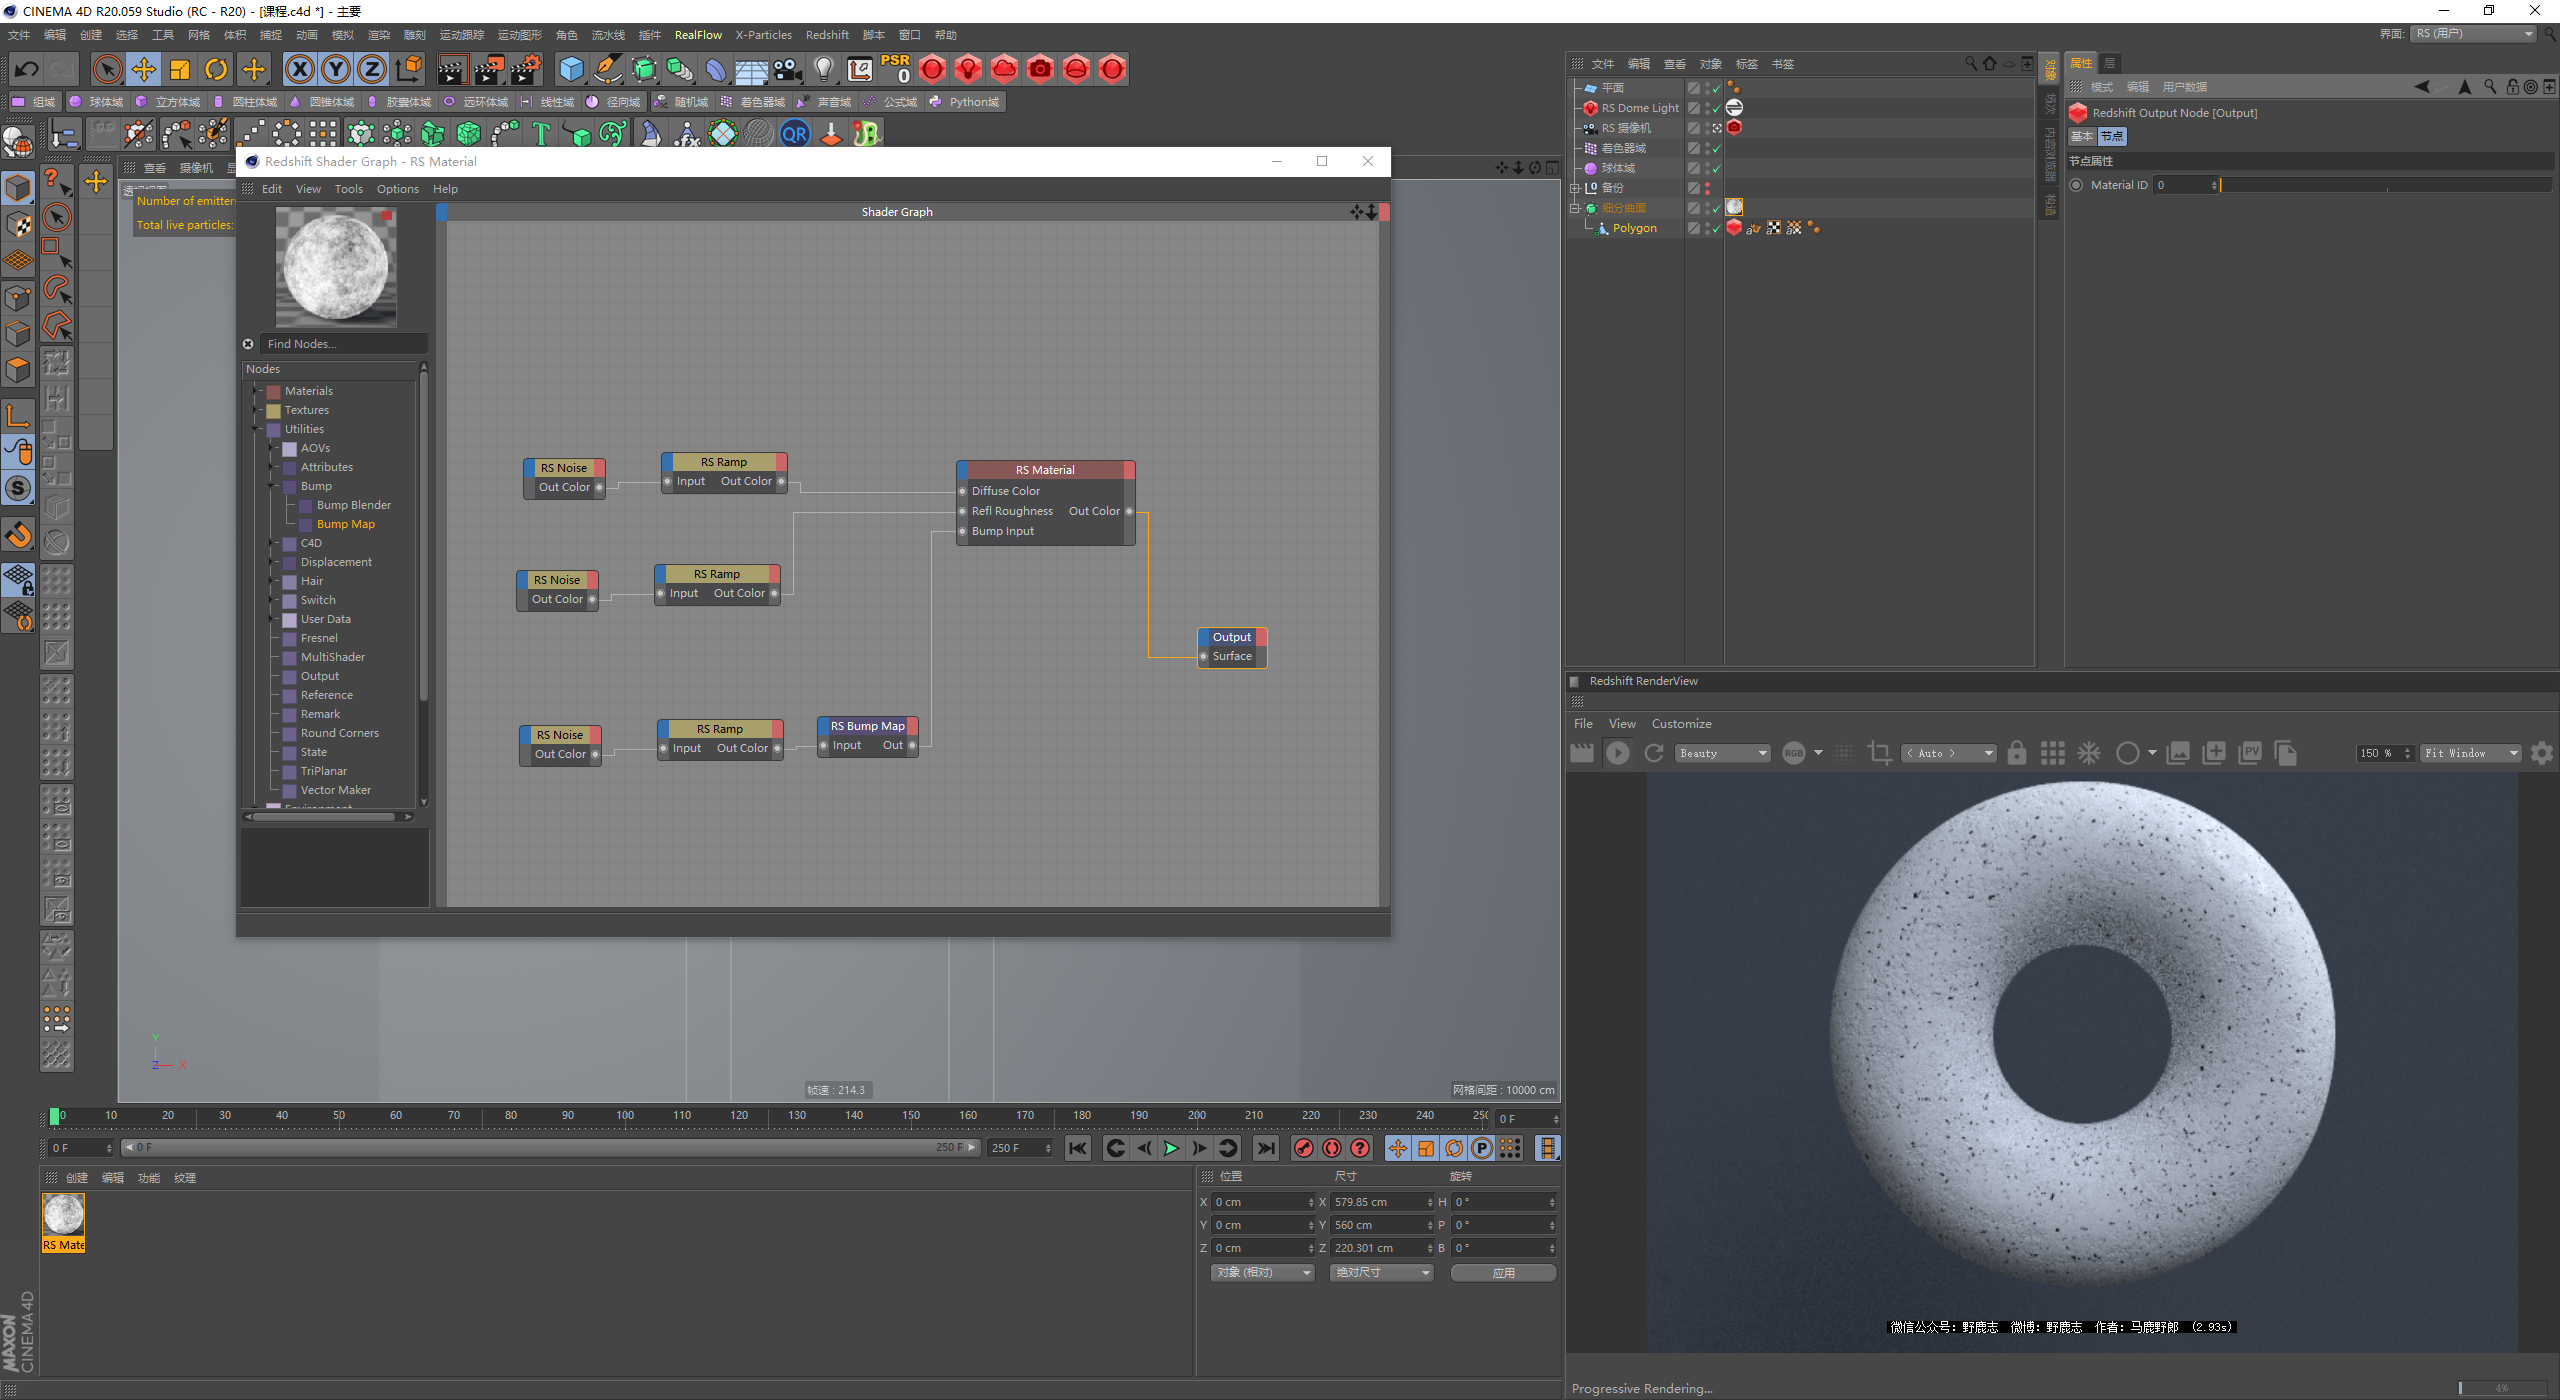This screenshot has height=1400, width=2560.
Task: Click the 应用 apply button
Action: [x=1502, y=1272]
